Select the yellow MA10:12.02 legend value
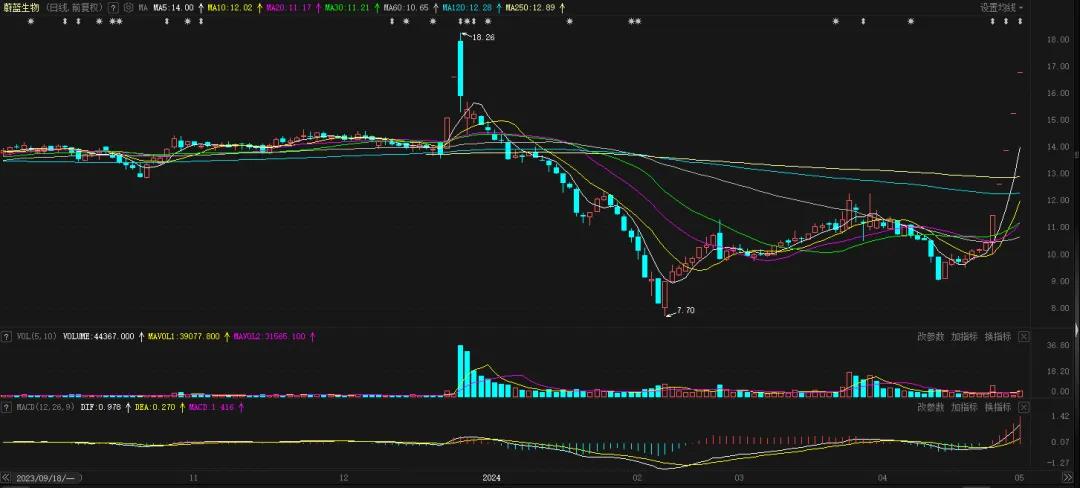 (x=230, y=8)
